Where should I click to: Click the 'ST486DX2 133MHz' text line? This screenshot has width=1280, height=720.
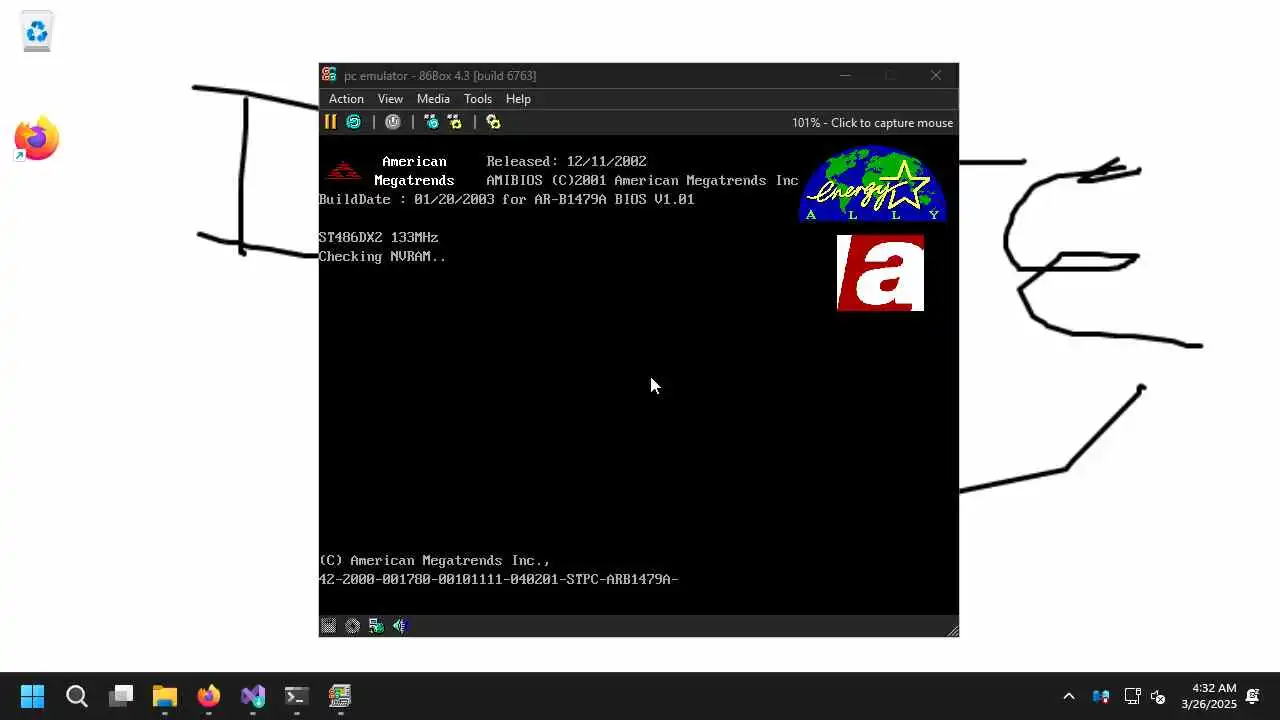coord(378,238)
